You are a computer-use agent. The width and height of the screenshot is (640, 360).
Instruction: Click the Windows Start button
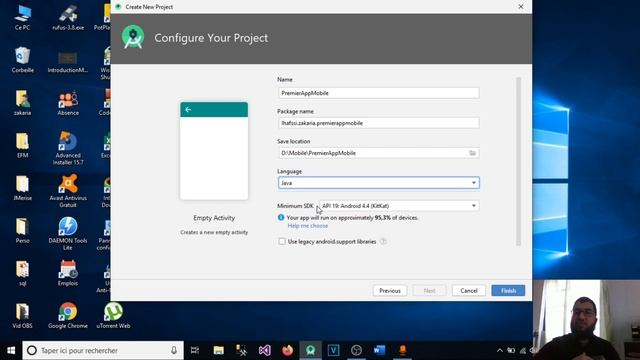(11, 350)
